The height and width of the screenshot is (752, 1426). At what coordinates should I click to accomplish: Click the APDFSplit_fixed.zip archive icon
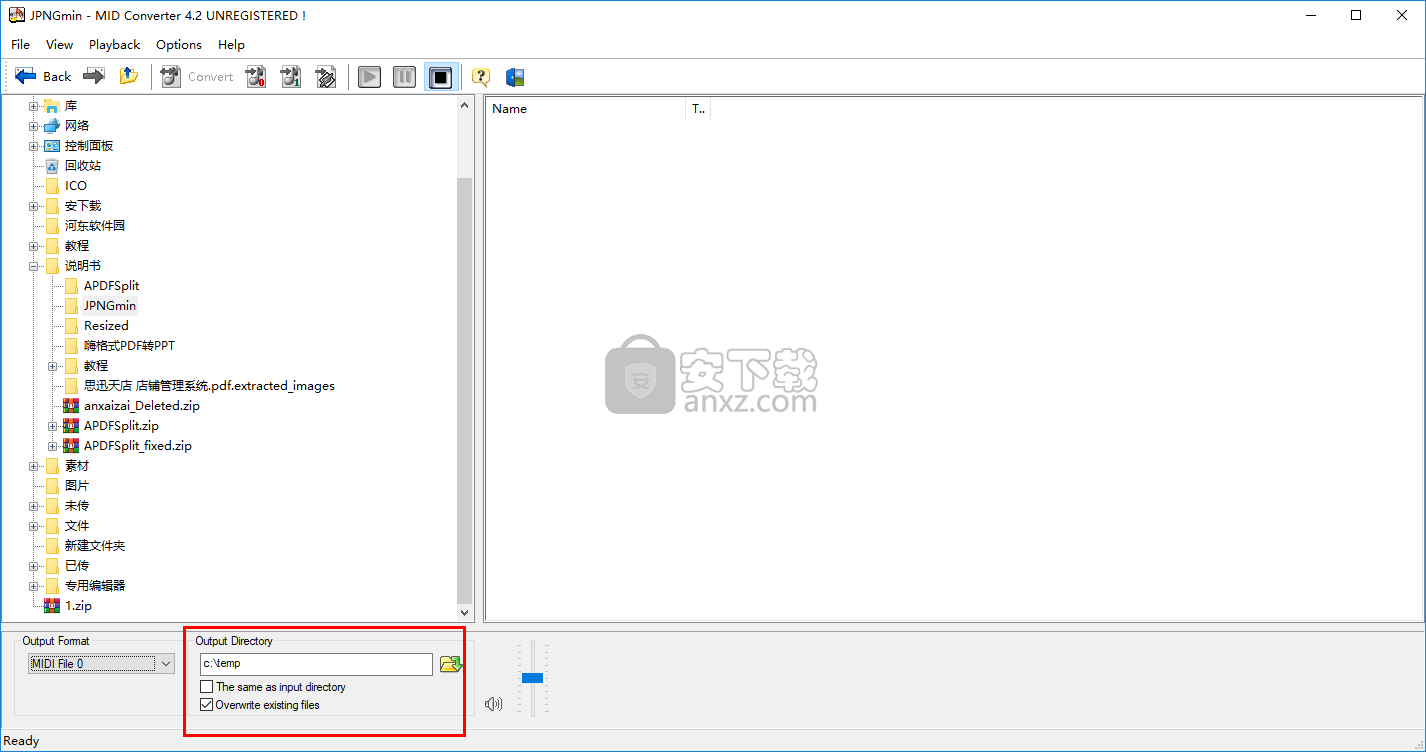(x=71, y=446)
